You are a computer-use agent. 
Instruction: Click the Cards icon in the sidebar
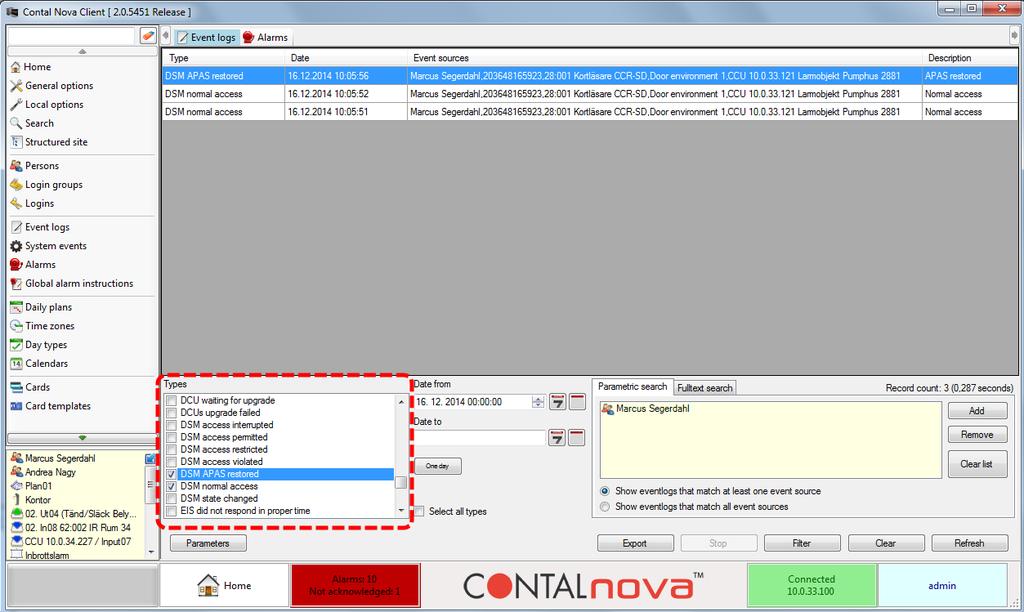(16, 387)
